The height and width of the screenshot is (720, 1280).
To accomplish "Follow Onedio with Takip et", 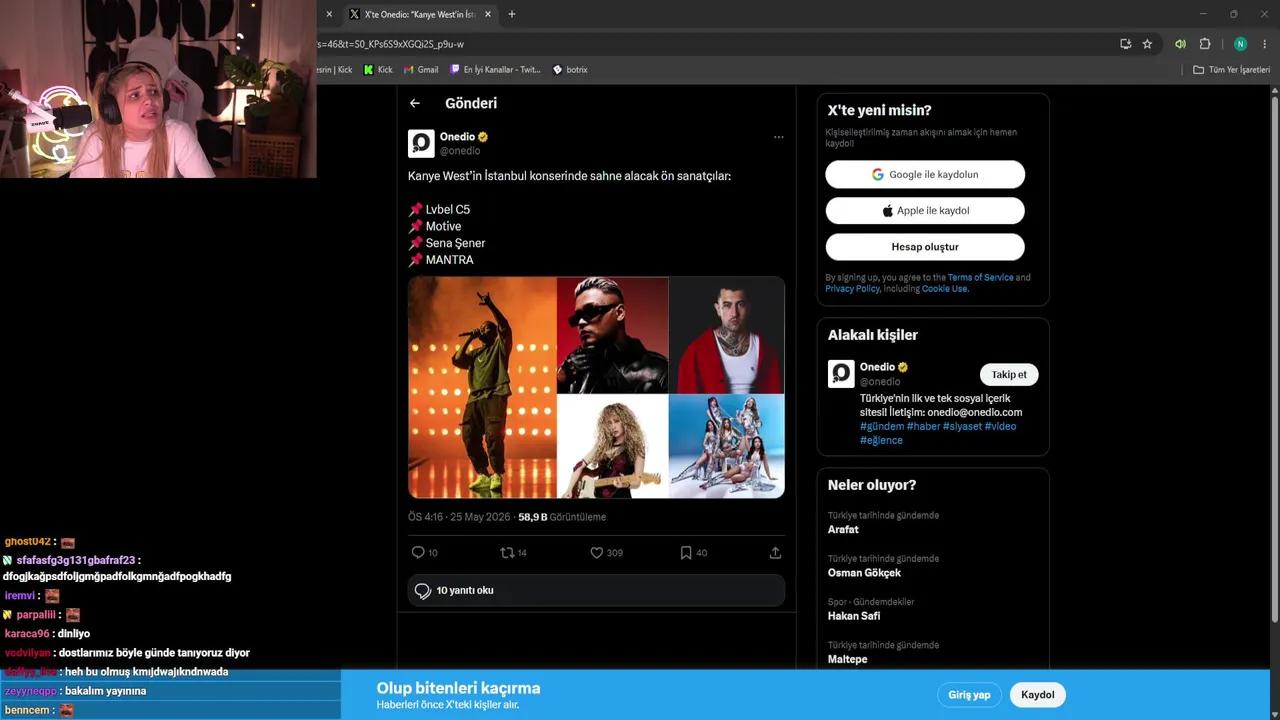I will pyautogui.click(x=1009, y=375).
